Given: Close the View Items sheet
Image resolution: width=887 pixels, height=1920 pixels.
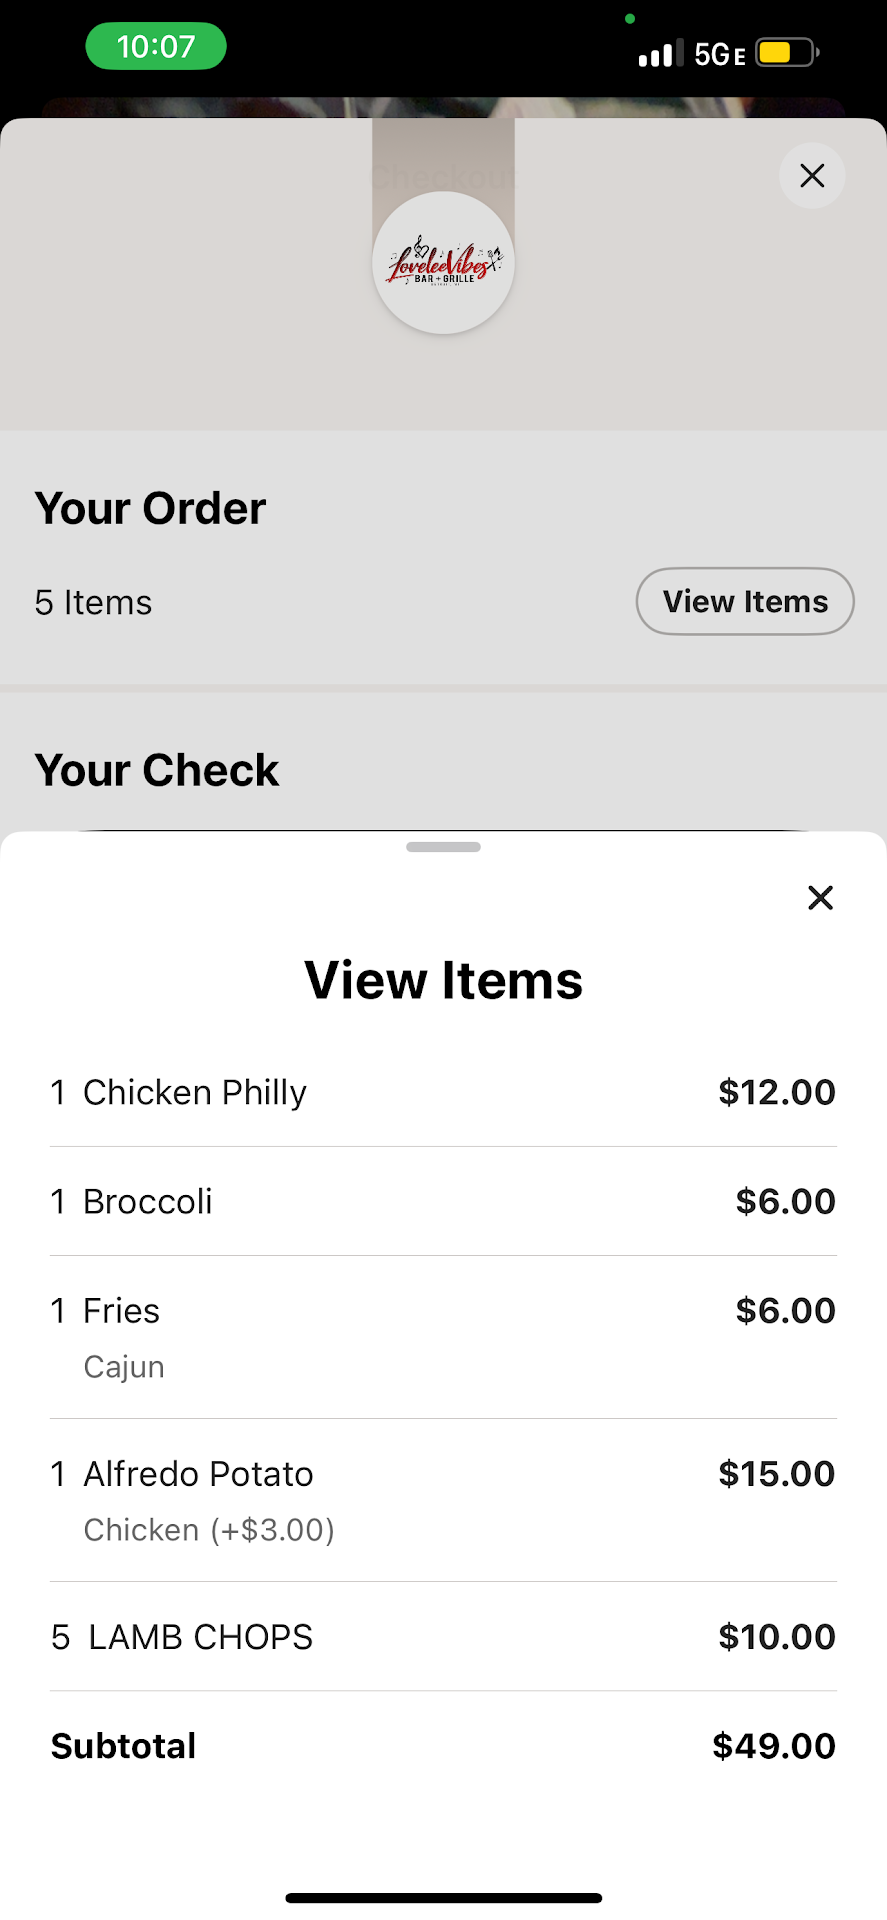Looking at the screenshot, I should click(x=820, y=898).
